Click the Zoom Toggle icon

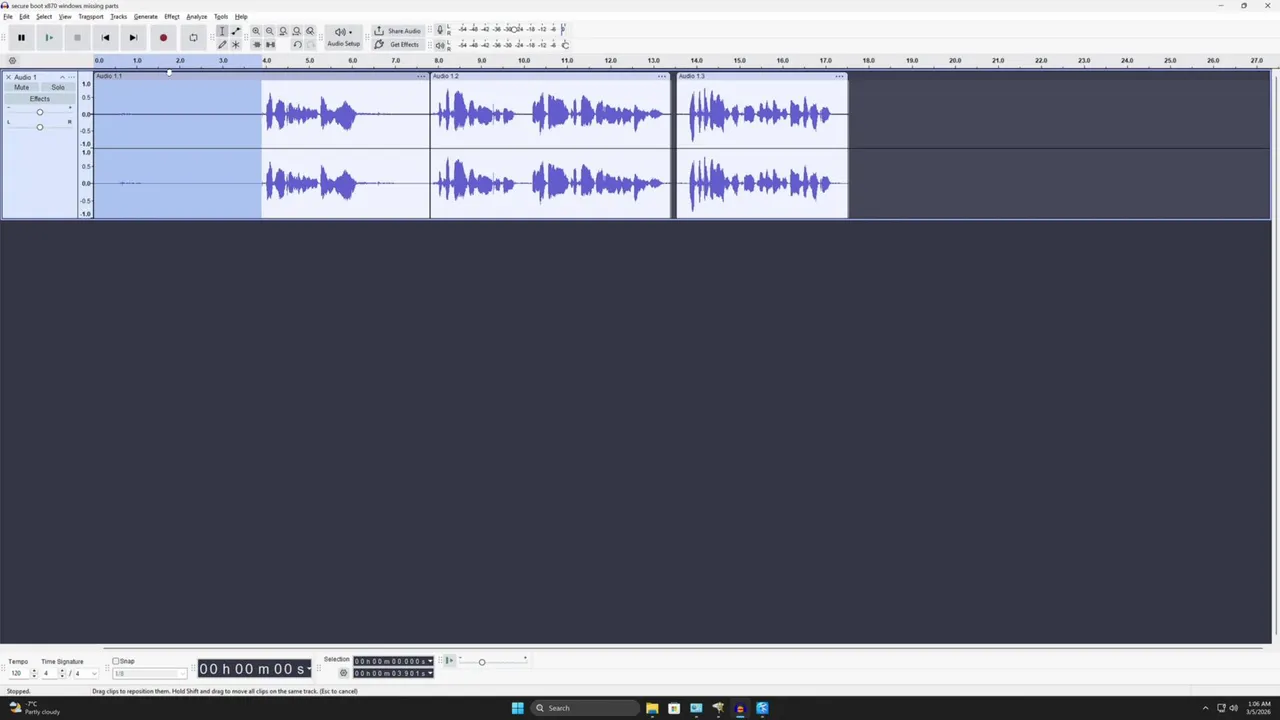pos(310,31)
